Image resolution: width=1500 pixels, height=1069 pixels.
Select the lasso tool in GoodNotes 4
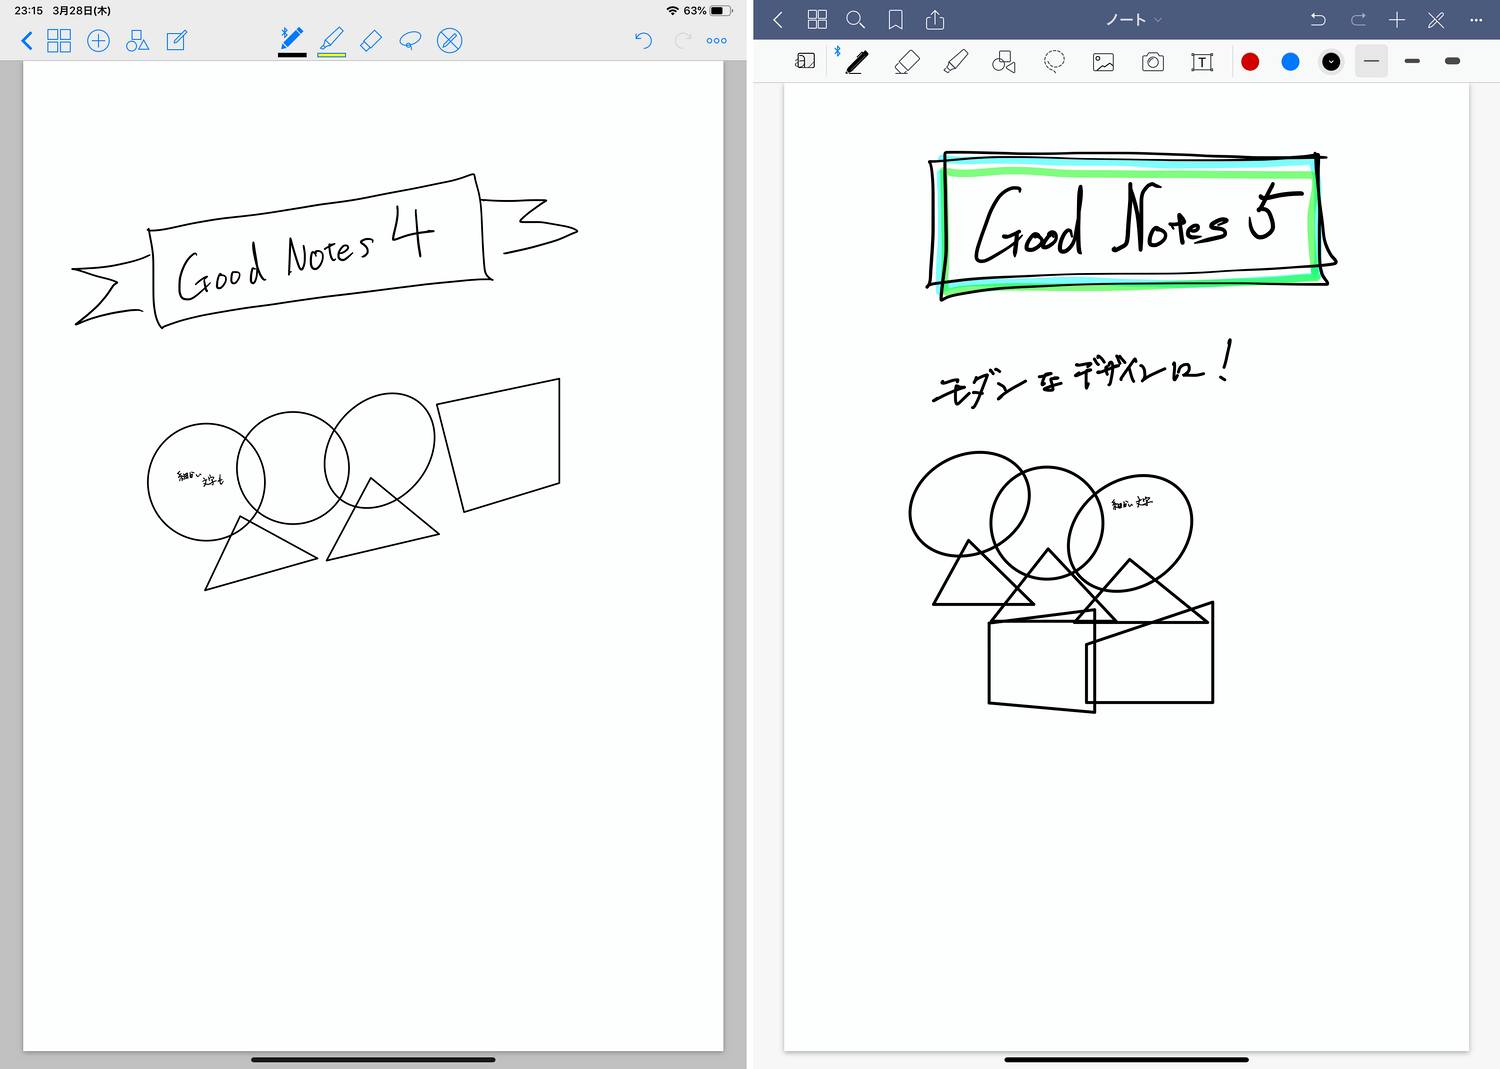410,41
